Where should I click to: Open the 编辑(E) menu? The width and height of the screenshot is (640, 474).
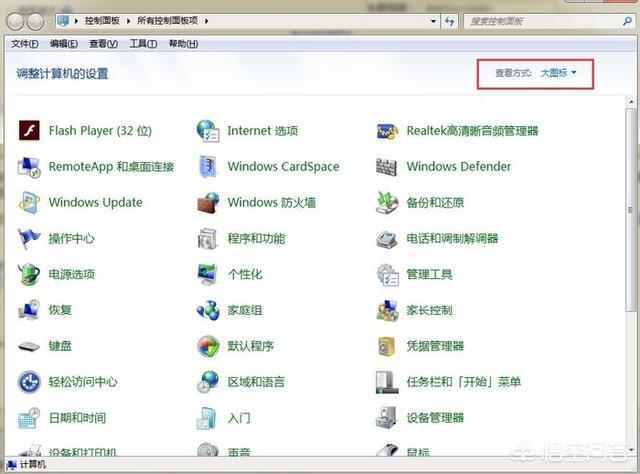pyautogui.click(x=64, y=44)
